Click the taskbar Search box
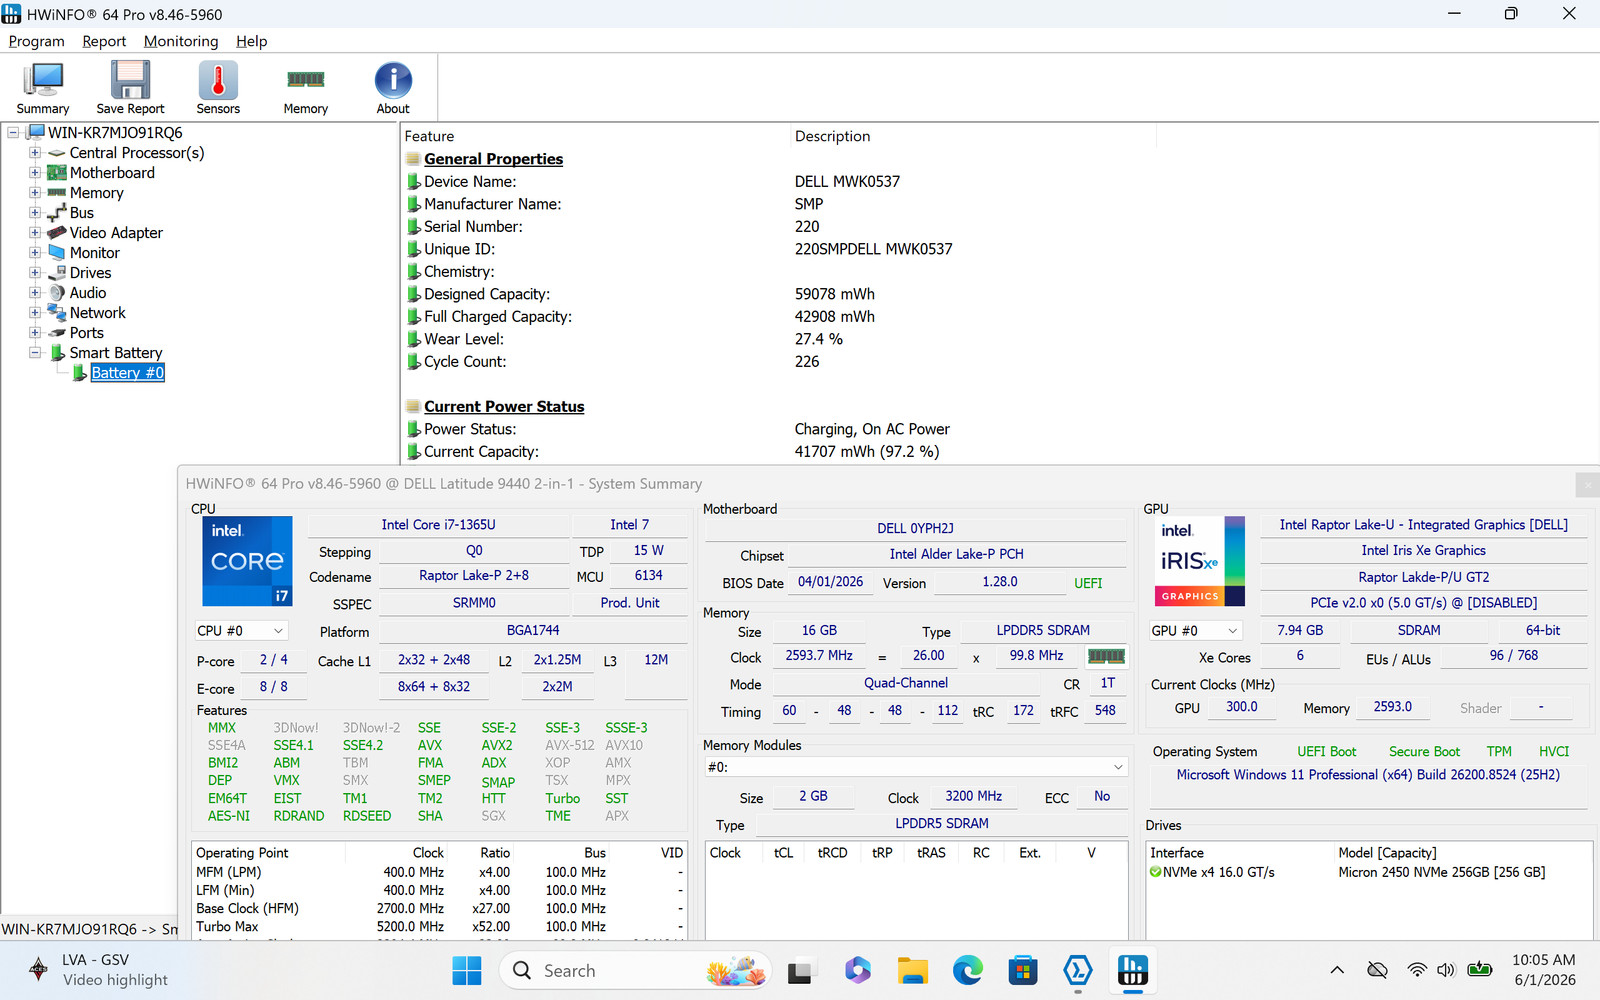Screen dimensions: 1600x1000 [635, 970]
